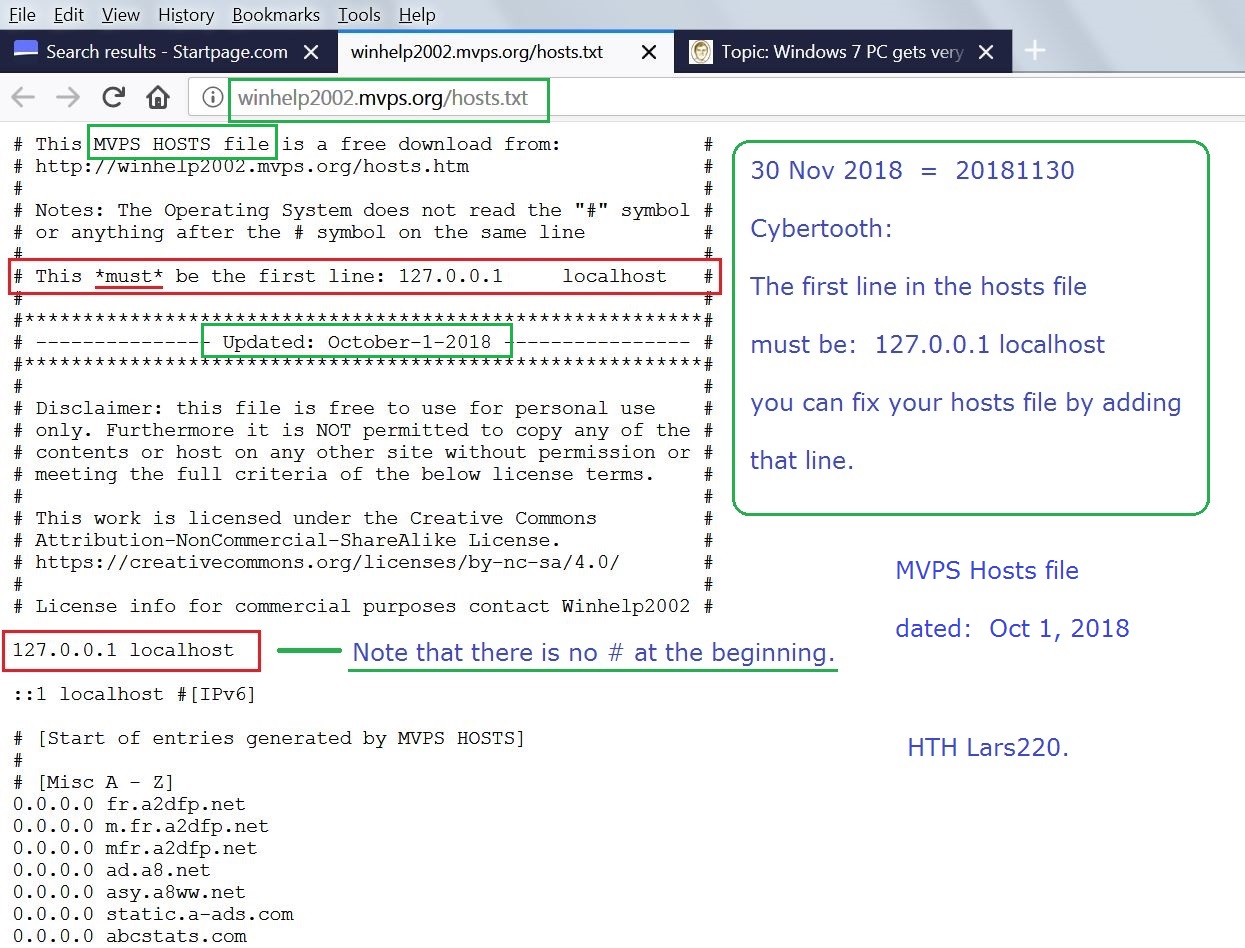Open the Tools menu
The height and width of the screenshot is (948, 1245).
[x=359, y=15]
